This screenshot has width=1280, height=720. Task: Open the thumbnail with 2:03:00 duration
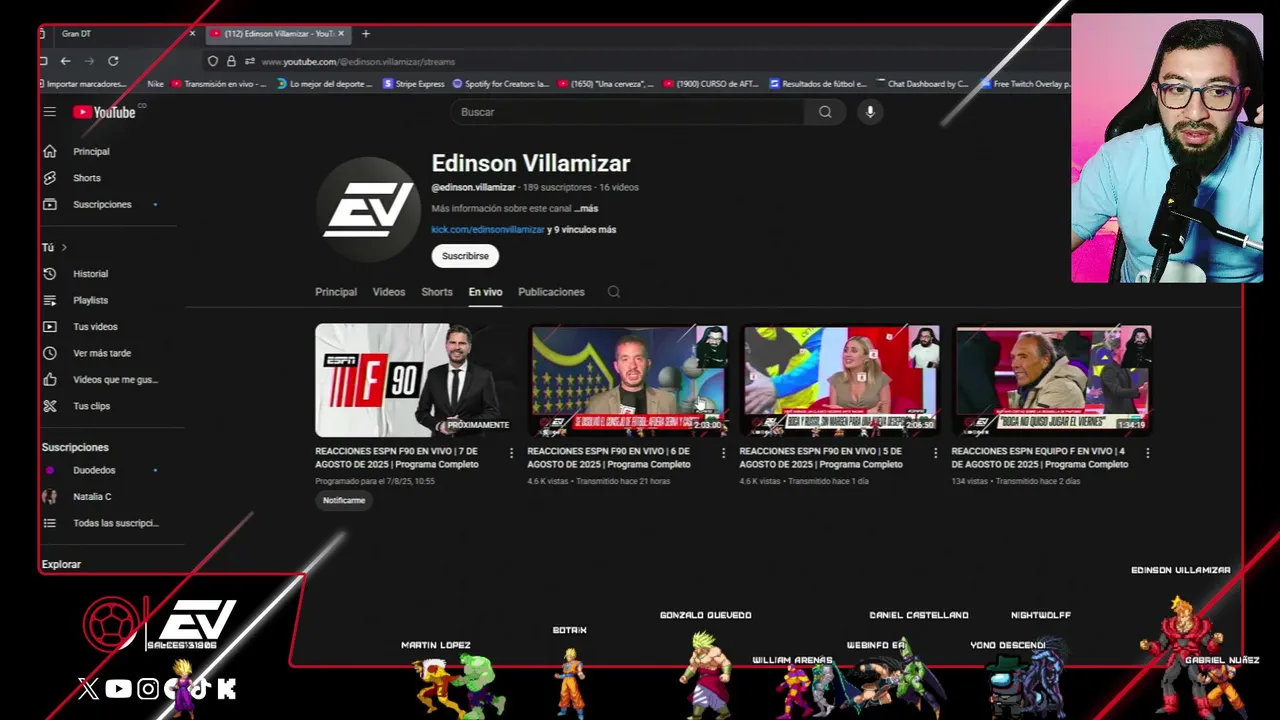click(627, 380)
